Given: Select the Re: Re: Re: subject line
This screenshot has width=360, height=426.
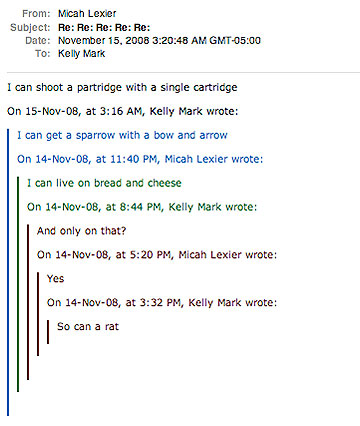Looking at the screenshot, I should [x=104, y=27].
